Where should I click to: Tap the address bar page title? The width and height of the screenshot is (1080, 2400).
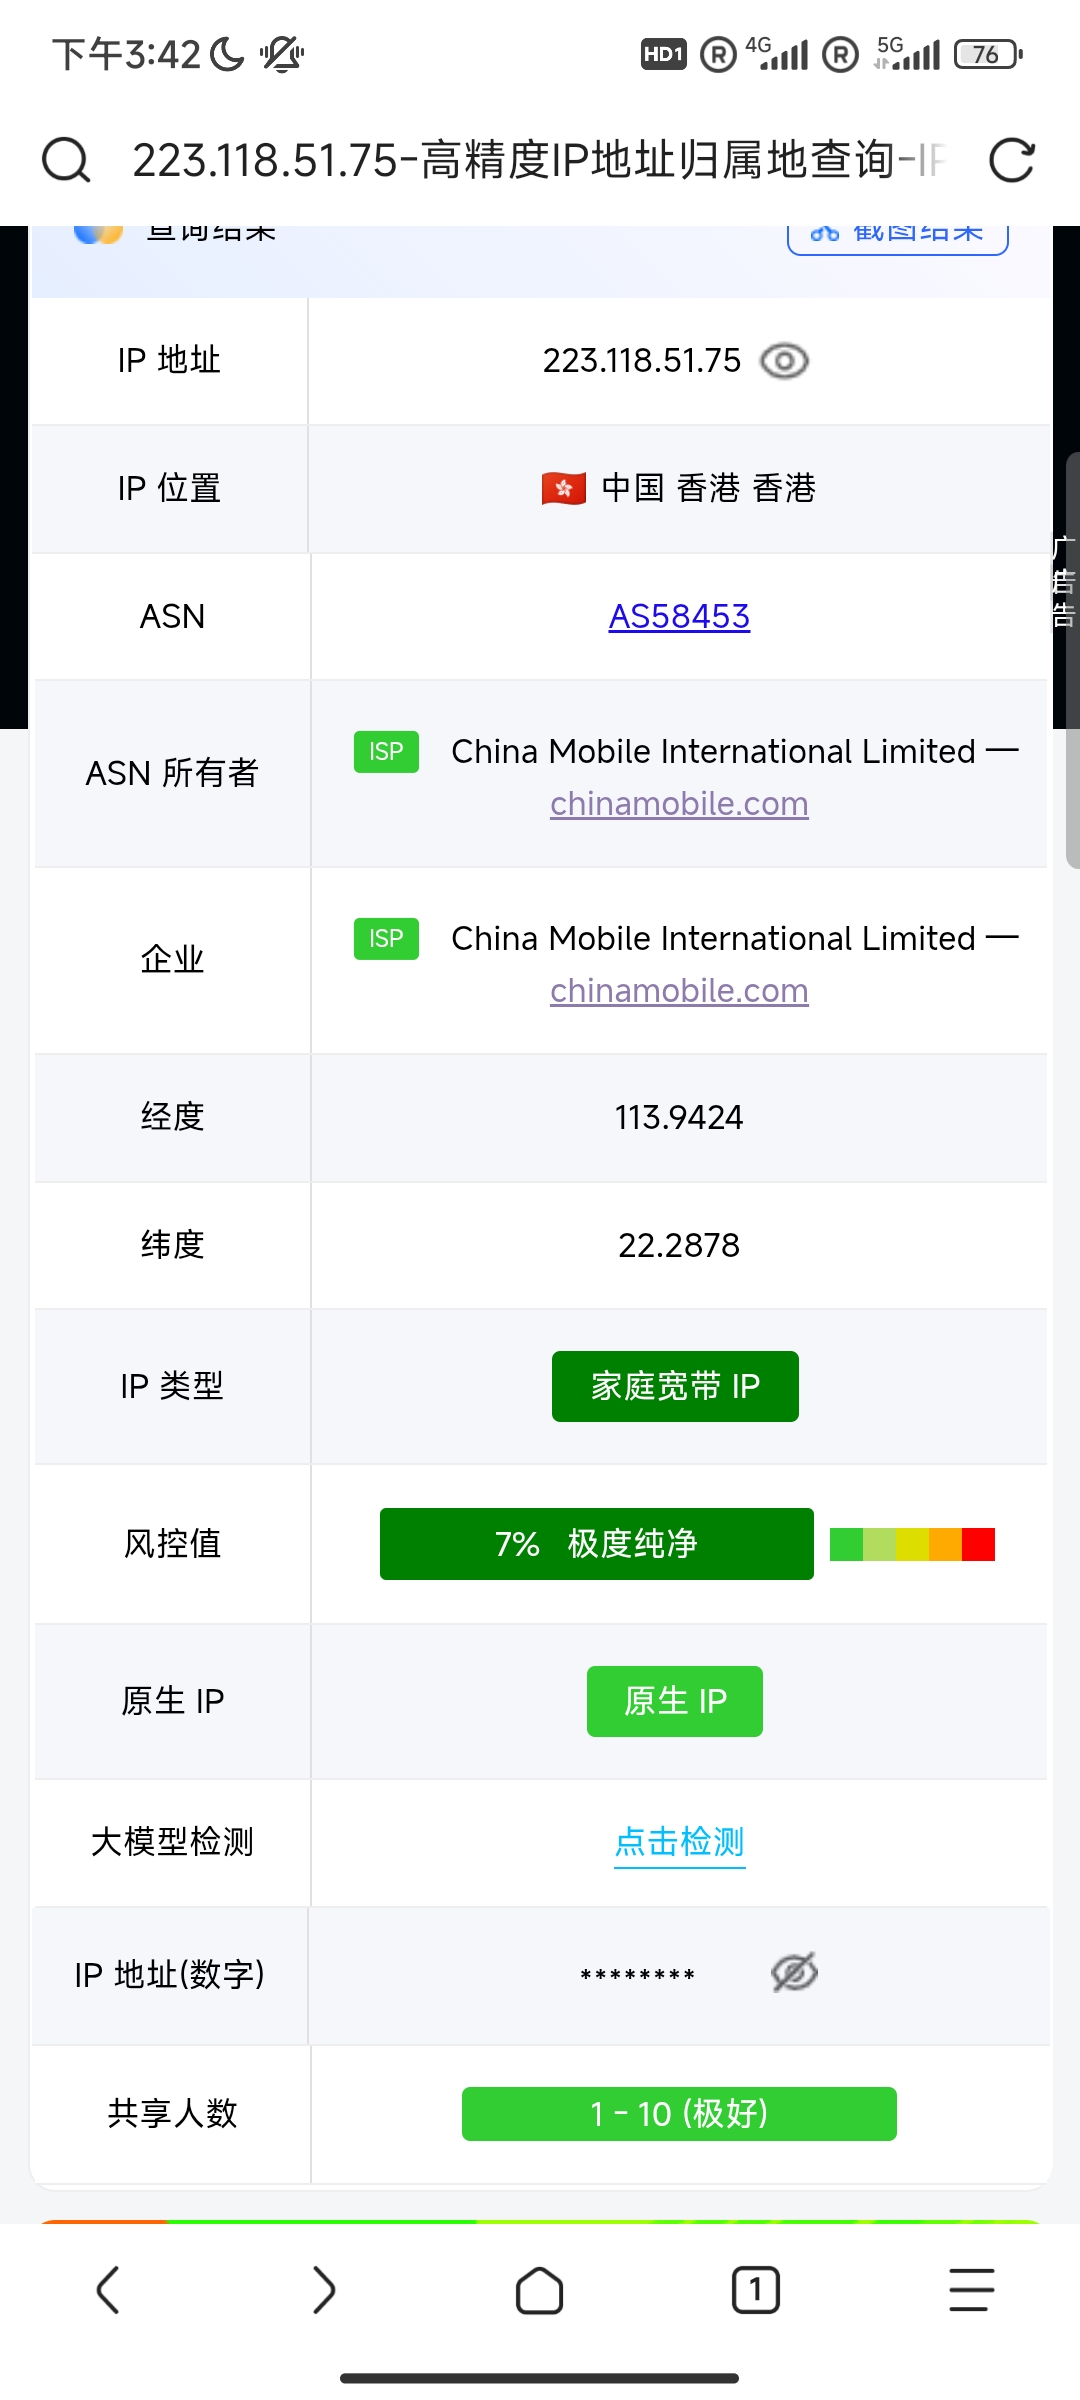538,160
